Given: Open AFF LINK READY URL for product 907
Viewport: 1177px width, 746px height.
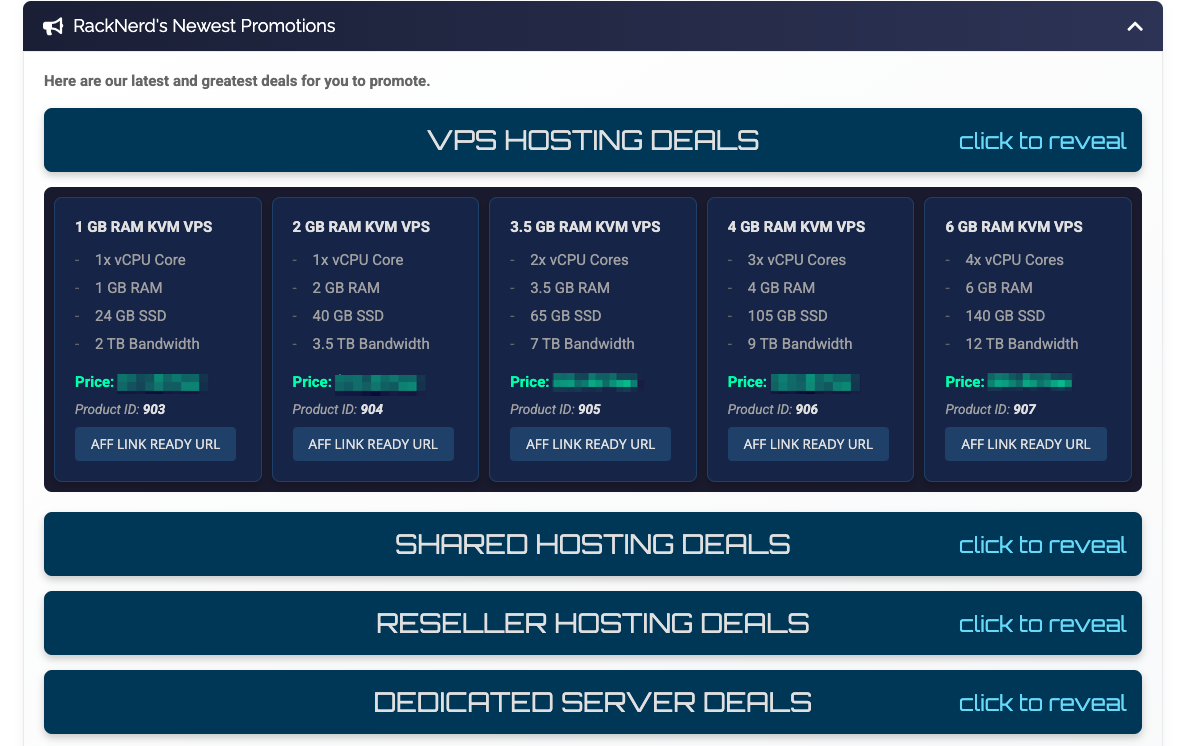Looking at the screenshot, I should click(x=1025, y=444).
